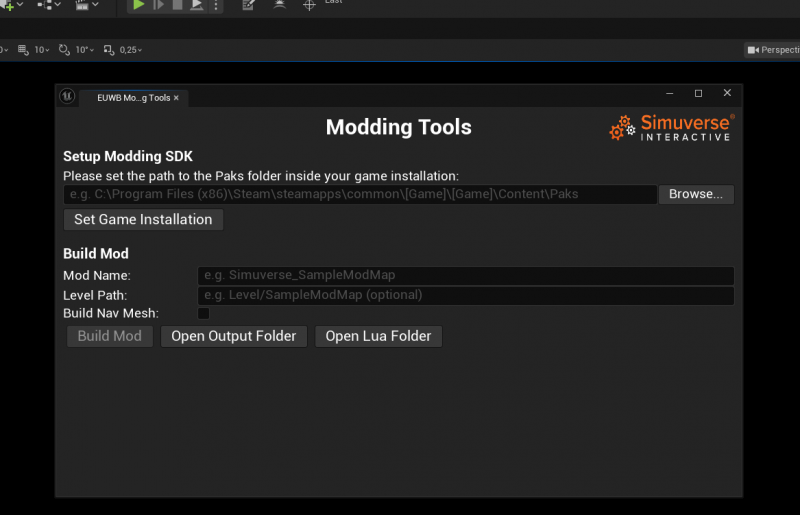Click the Stop square icon in the toolbar
This screenshot has width=800, height=515.
pyautogui.click(x=177, y=5)
